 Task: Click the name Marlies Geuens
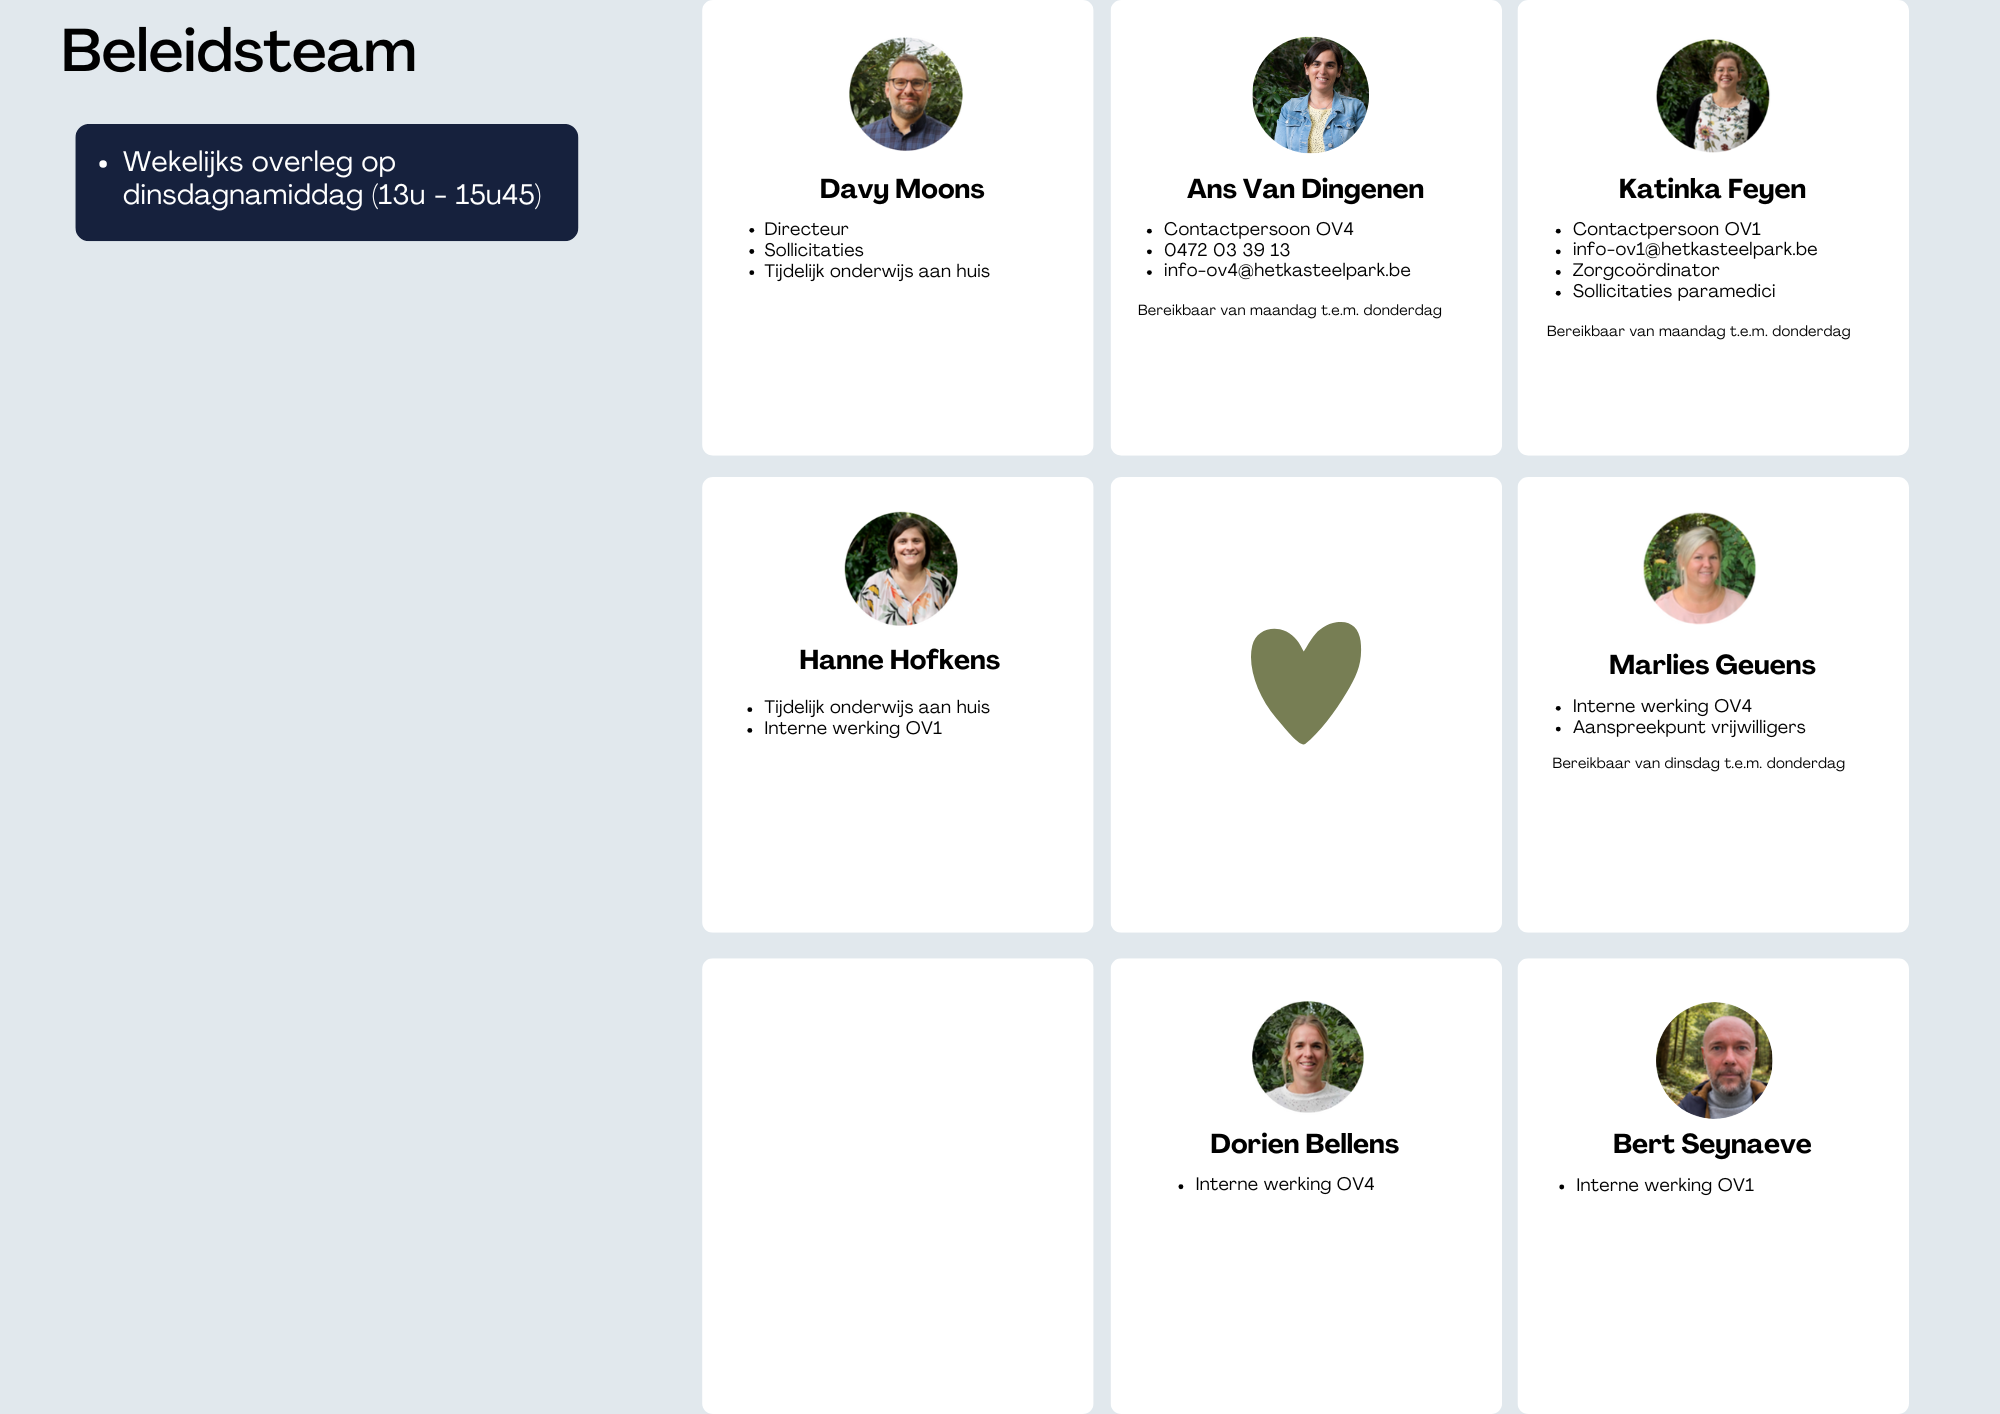coord(1711,665)
